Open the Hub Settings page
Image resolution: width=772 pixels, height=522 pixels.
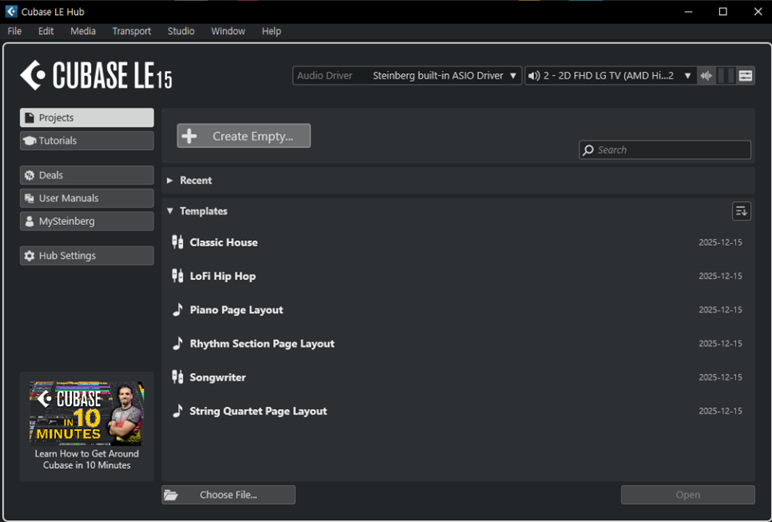tap(87, 256)
